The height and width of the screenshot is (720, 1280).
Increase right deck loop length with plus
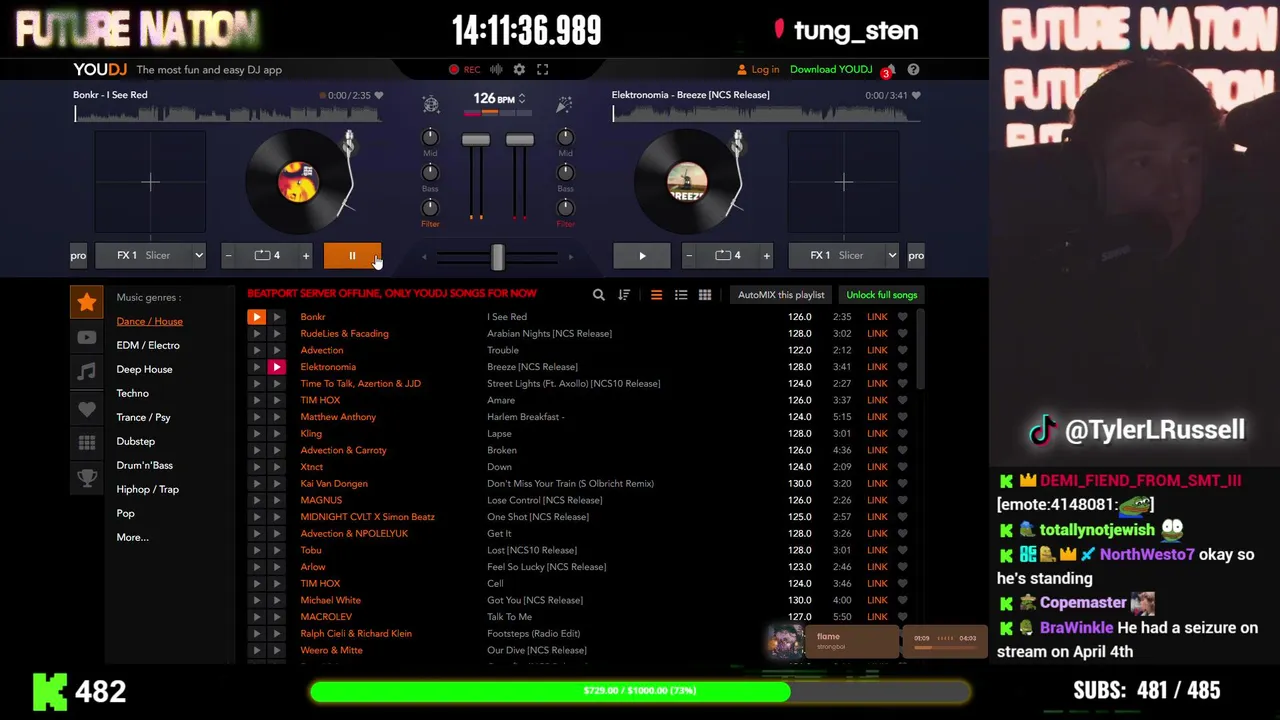pos(766,256)
